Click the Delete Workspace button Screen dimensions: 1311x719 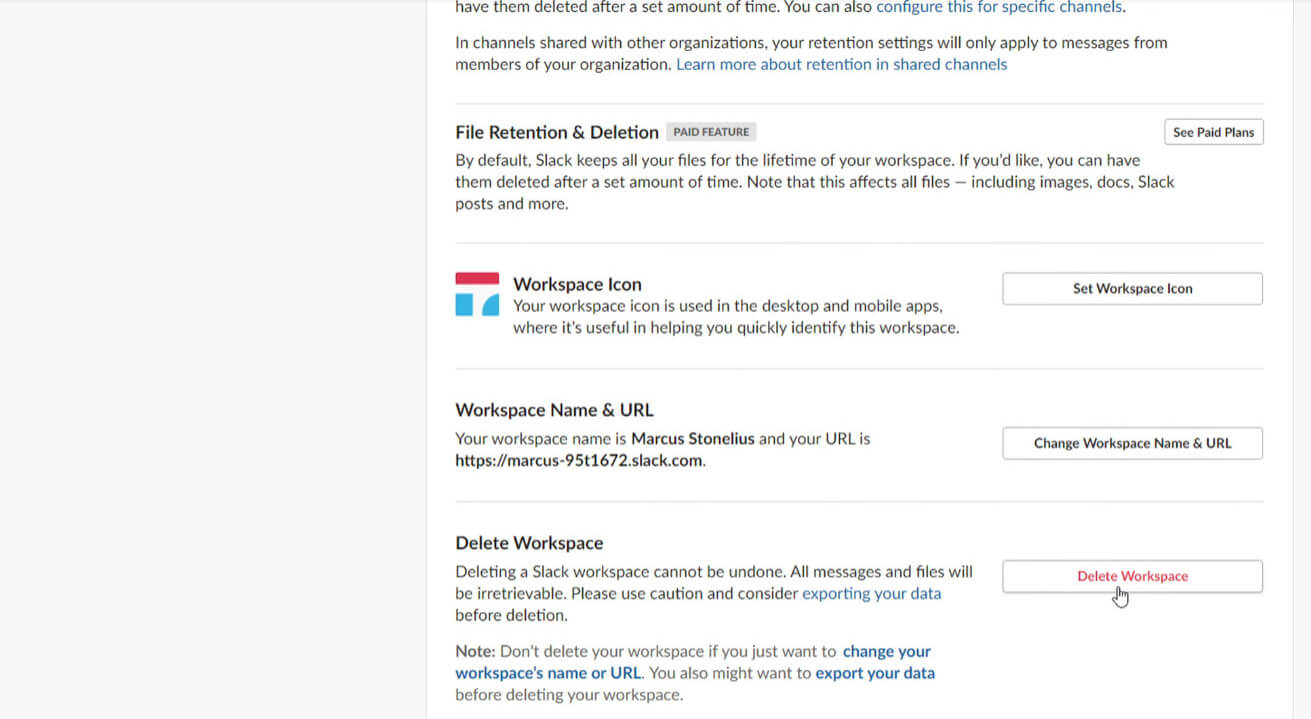pos(1131,576)
